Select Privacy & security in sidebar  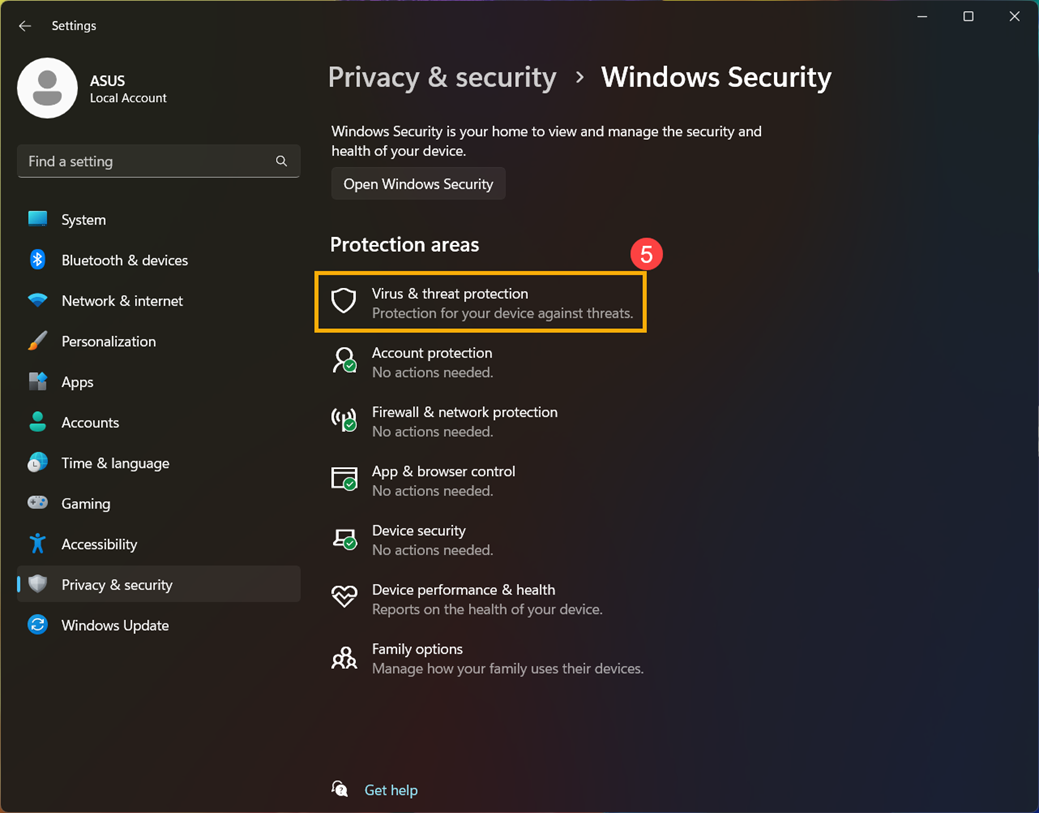click(158, 584)
